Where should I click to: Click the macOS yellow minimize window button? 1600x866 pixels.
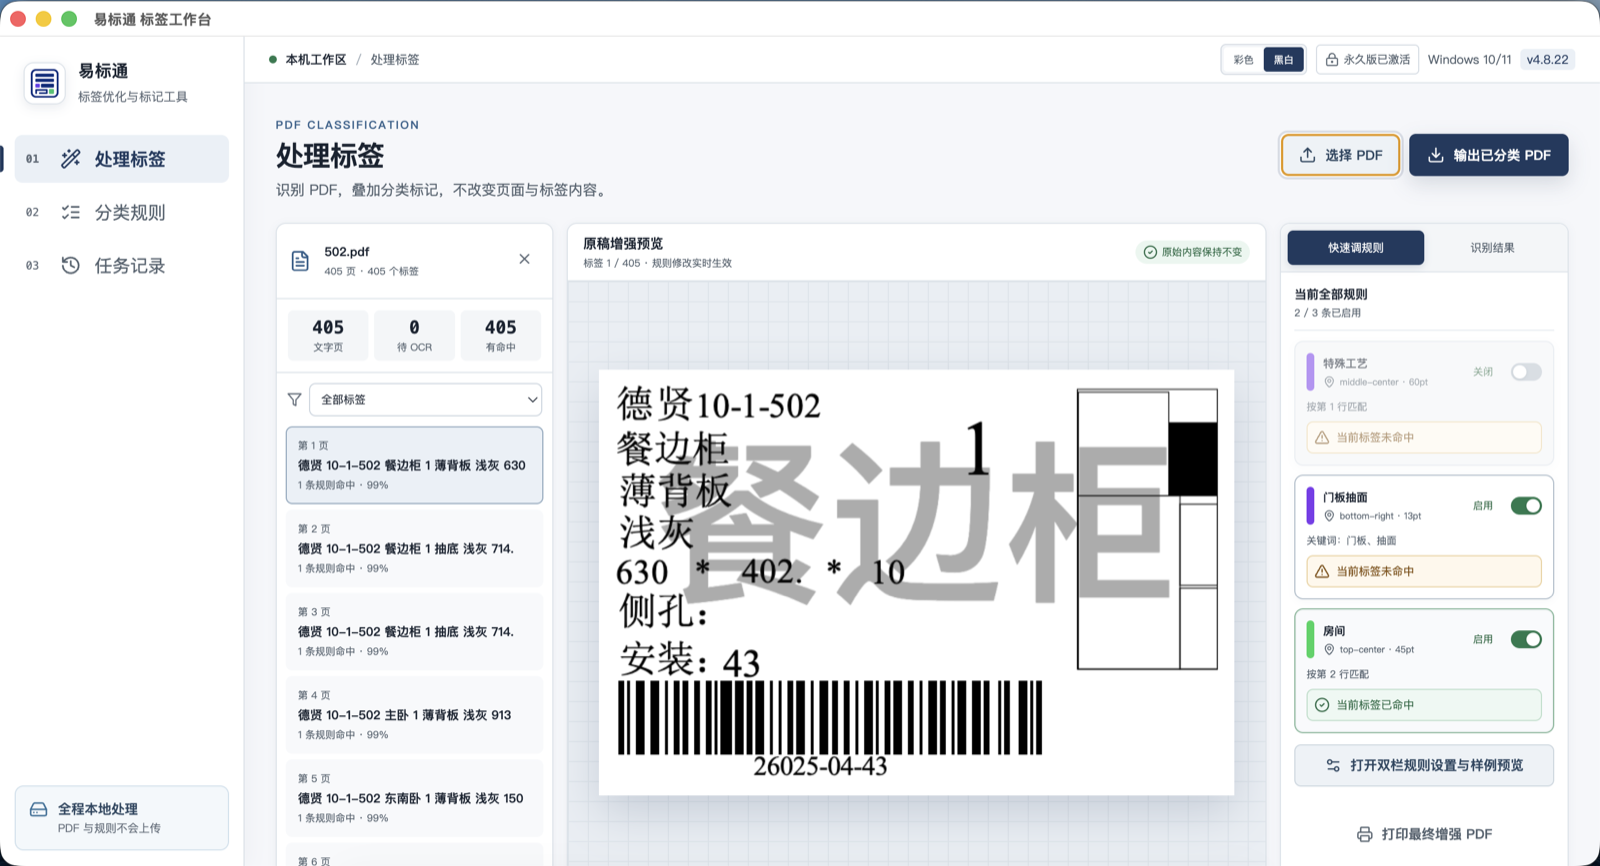[43, 19]
